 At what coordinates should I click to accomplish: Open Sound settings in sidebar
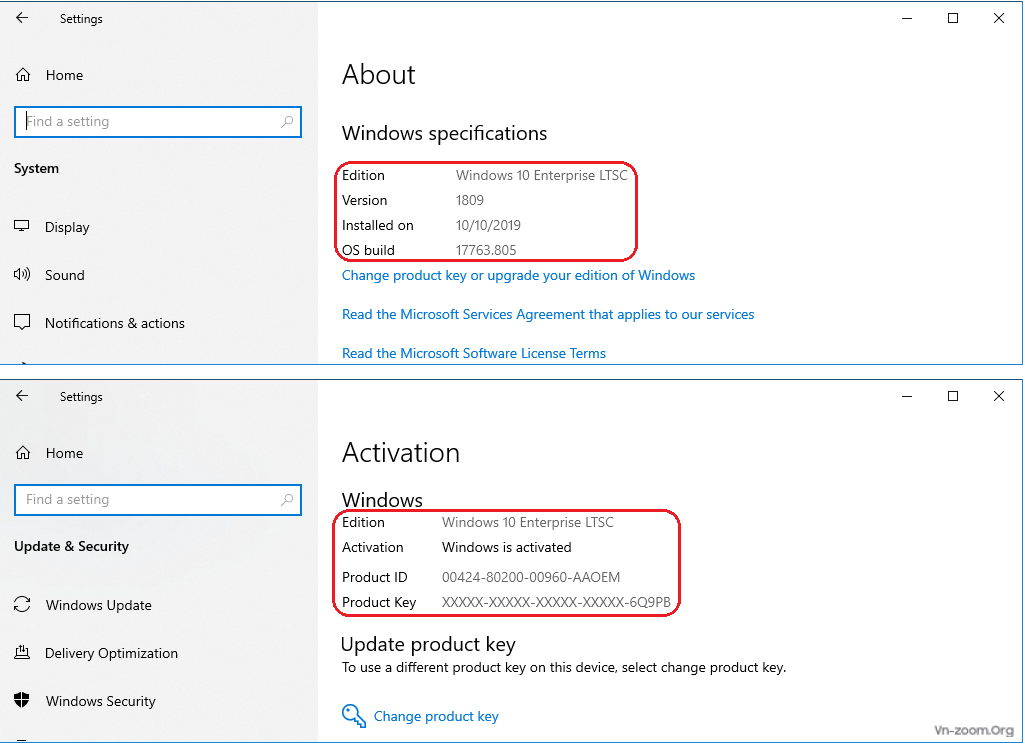pyautogui.click(x=65, y=275)
